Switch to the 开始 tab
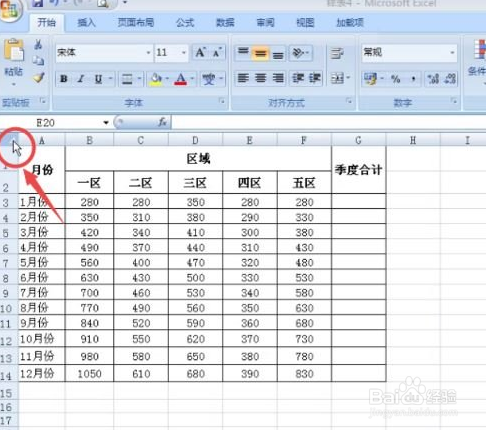 point(47,23)
